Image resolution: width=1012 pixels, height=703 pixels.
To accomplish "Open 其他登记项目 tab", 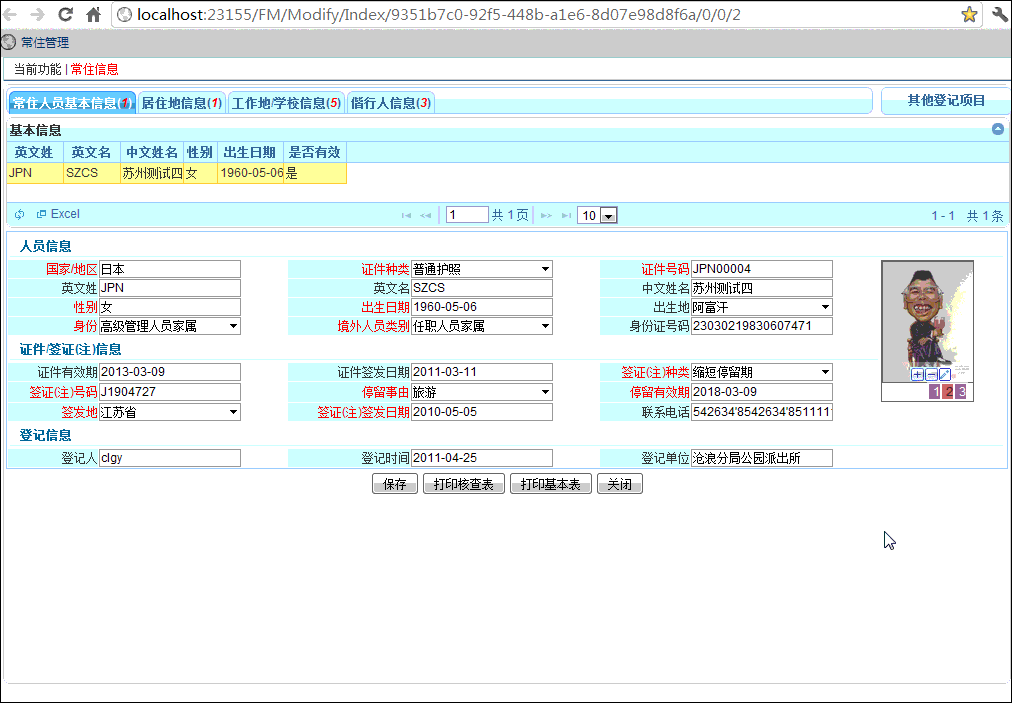I will click(946, 101).
